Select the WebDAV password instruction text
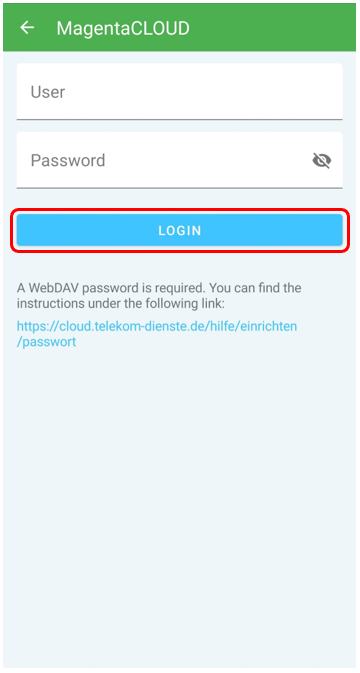 click(159, 296)
